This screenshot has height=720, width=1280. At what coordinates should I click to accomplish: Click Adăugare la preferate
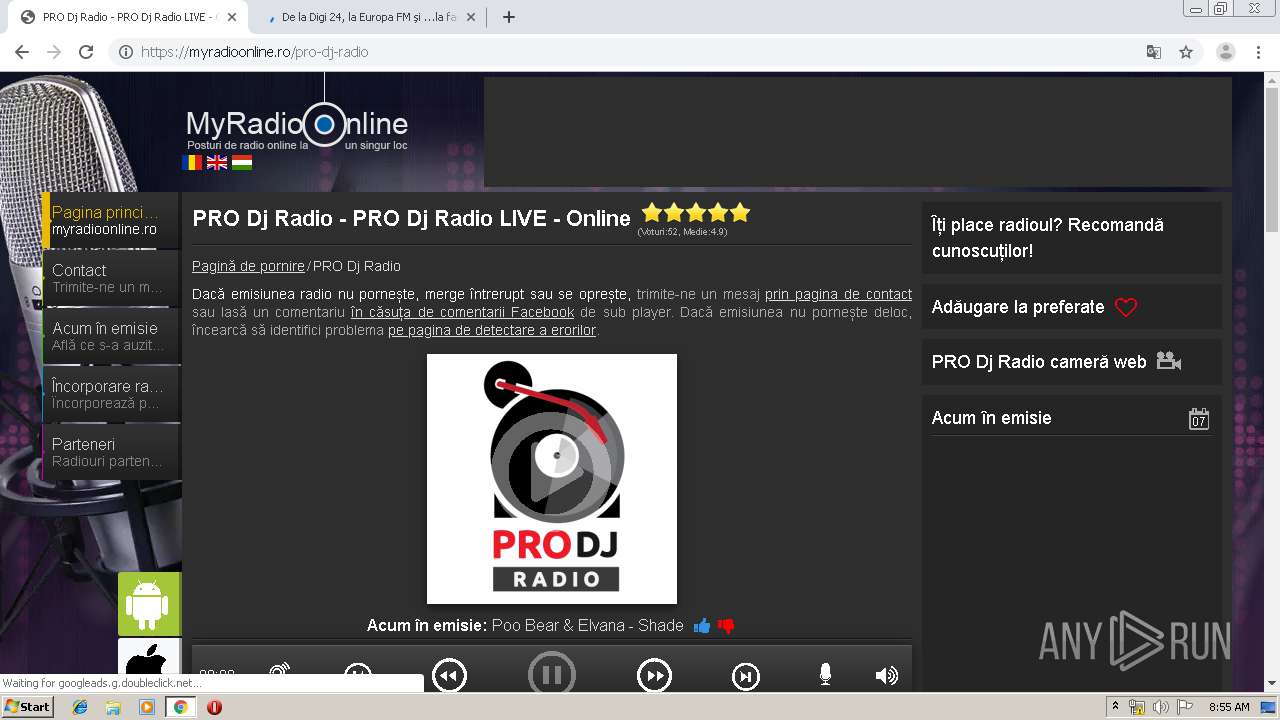click(1018, 307)
